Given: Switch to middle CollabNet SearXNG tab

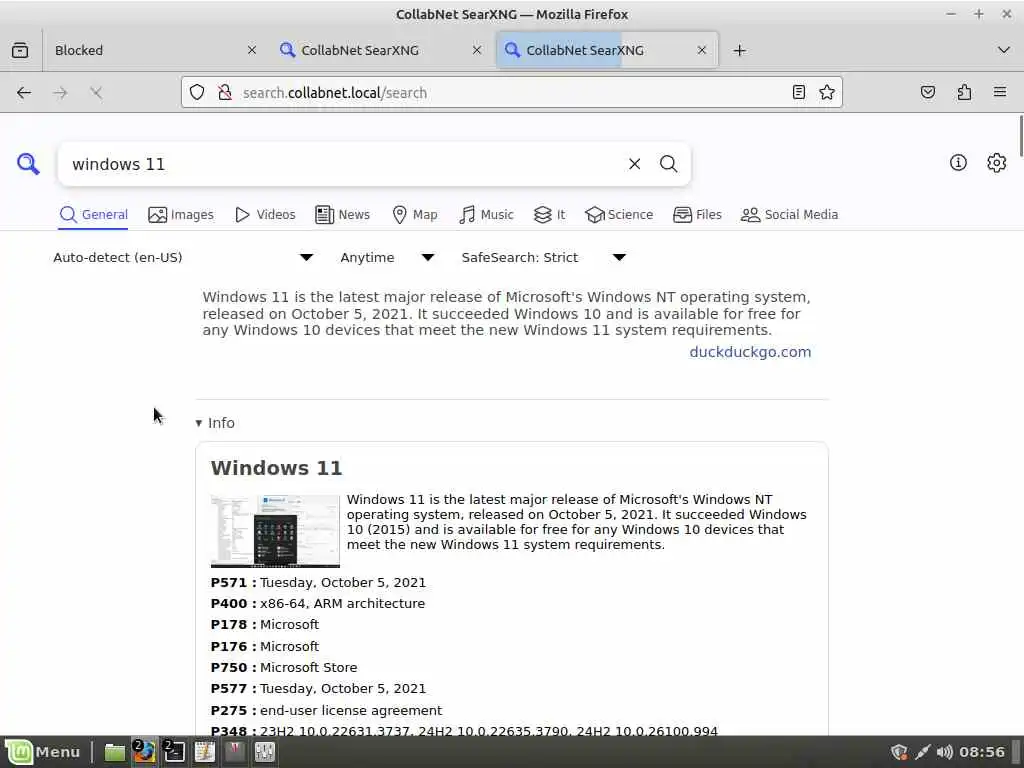Looking at the screenshot, I should point(382,50).
